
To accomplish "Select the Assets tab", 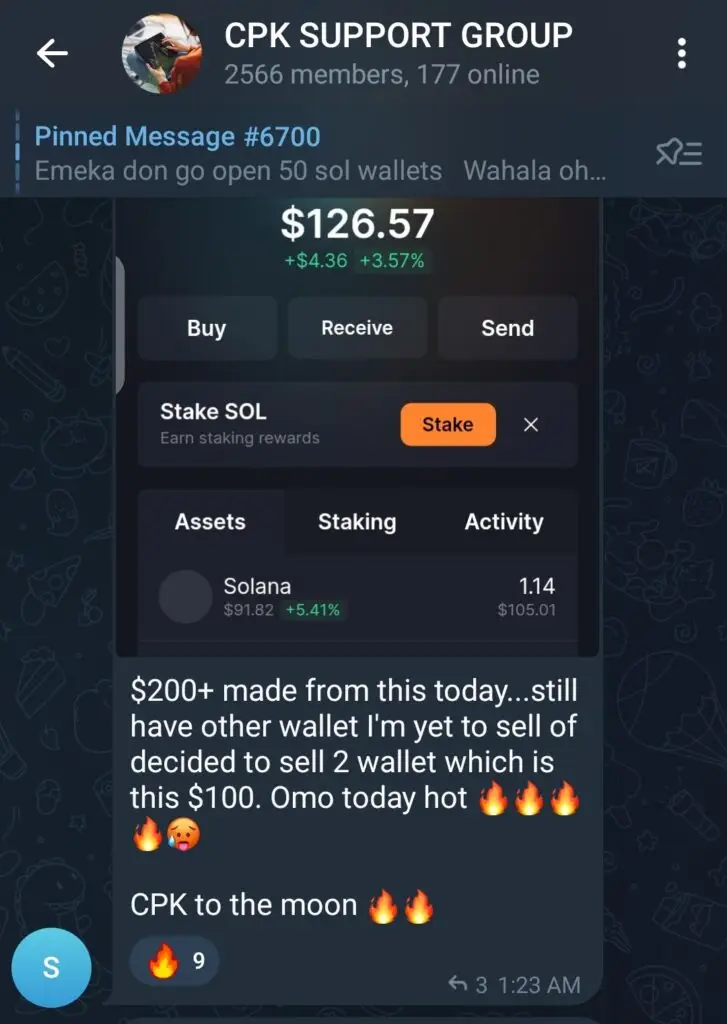I will [210, 522].
